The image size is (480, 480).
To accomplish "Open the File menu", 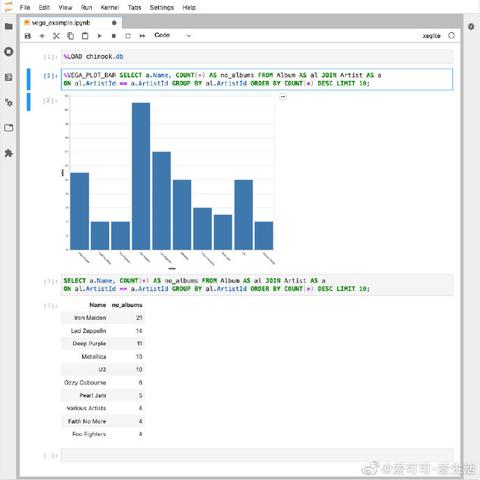I will coord(25,7).
